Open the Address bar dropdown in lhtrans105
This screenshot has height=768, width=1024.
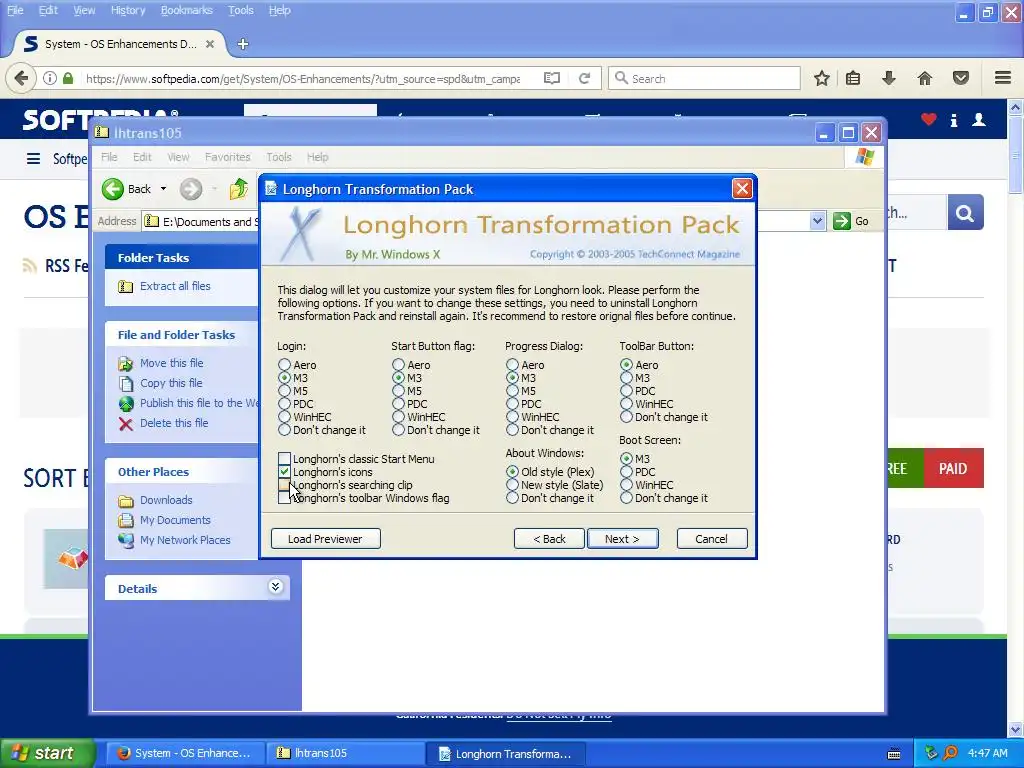pyautogui.click(x=817, y=221)
